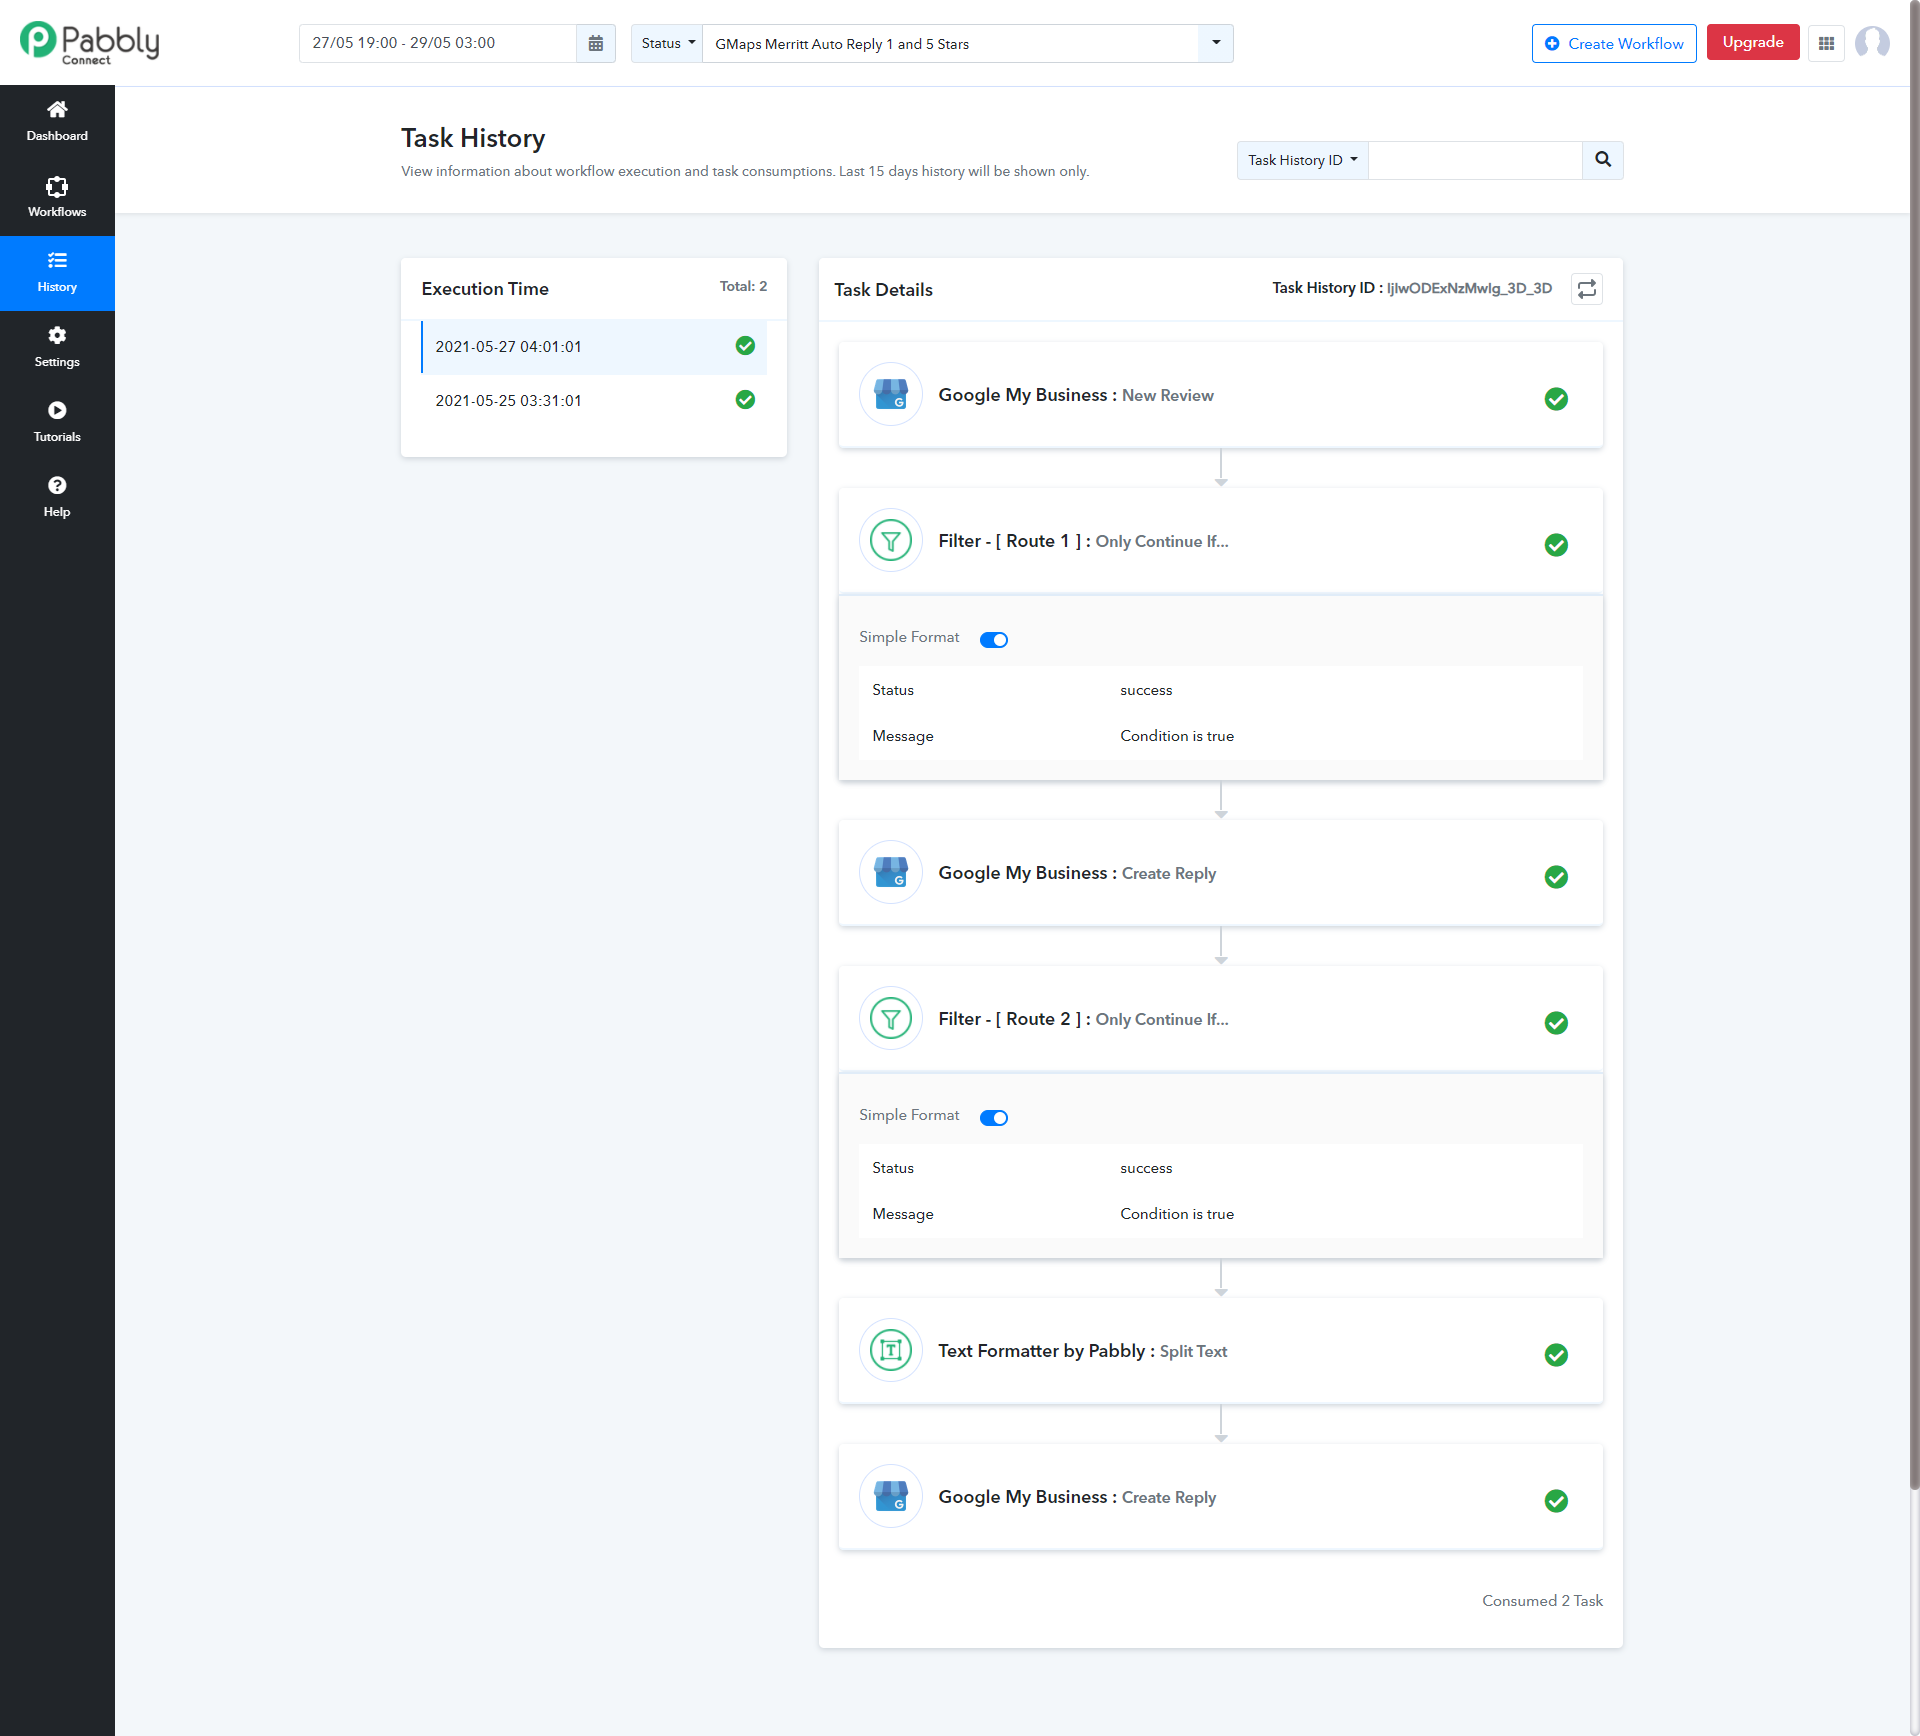The width and height of the screenshot is (1920, 1736).
Task: Click the Task History ID value text
Action: pyautogui.click(x=1469, y=288)
